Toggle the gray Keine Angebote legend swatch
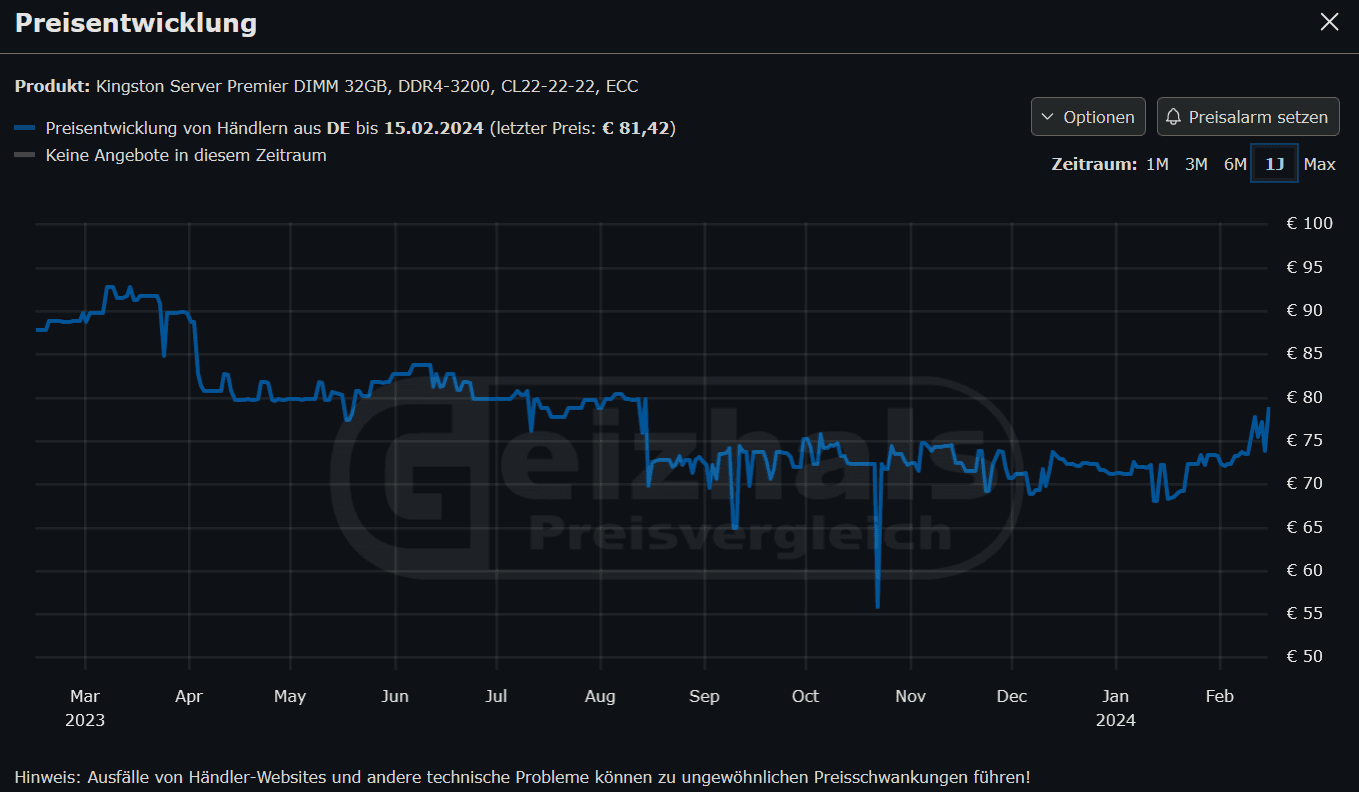 (x=25, y=156)
